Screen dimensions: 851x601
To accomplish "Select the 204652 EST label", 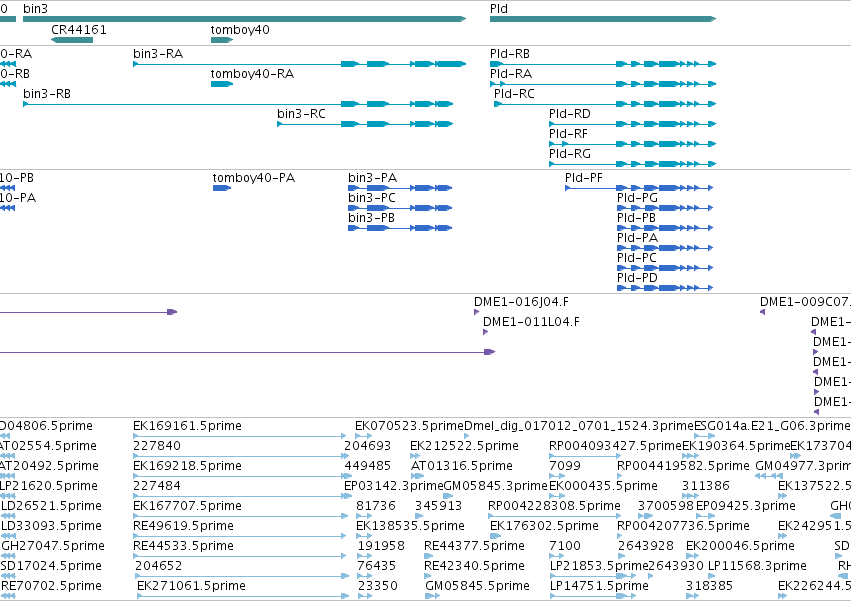I will click(x=158, y=566).
